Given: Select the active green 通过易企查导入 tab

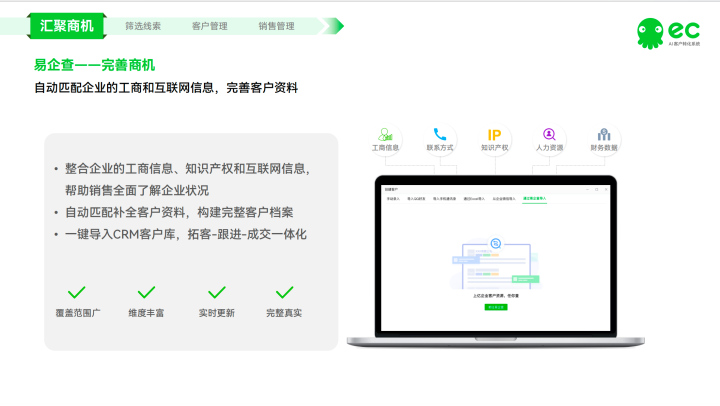Looking at the screenshot, I should click(x=534, y=199).
